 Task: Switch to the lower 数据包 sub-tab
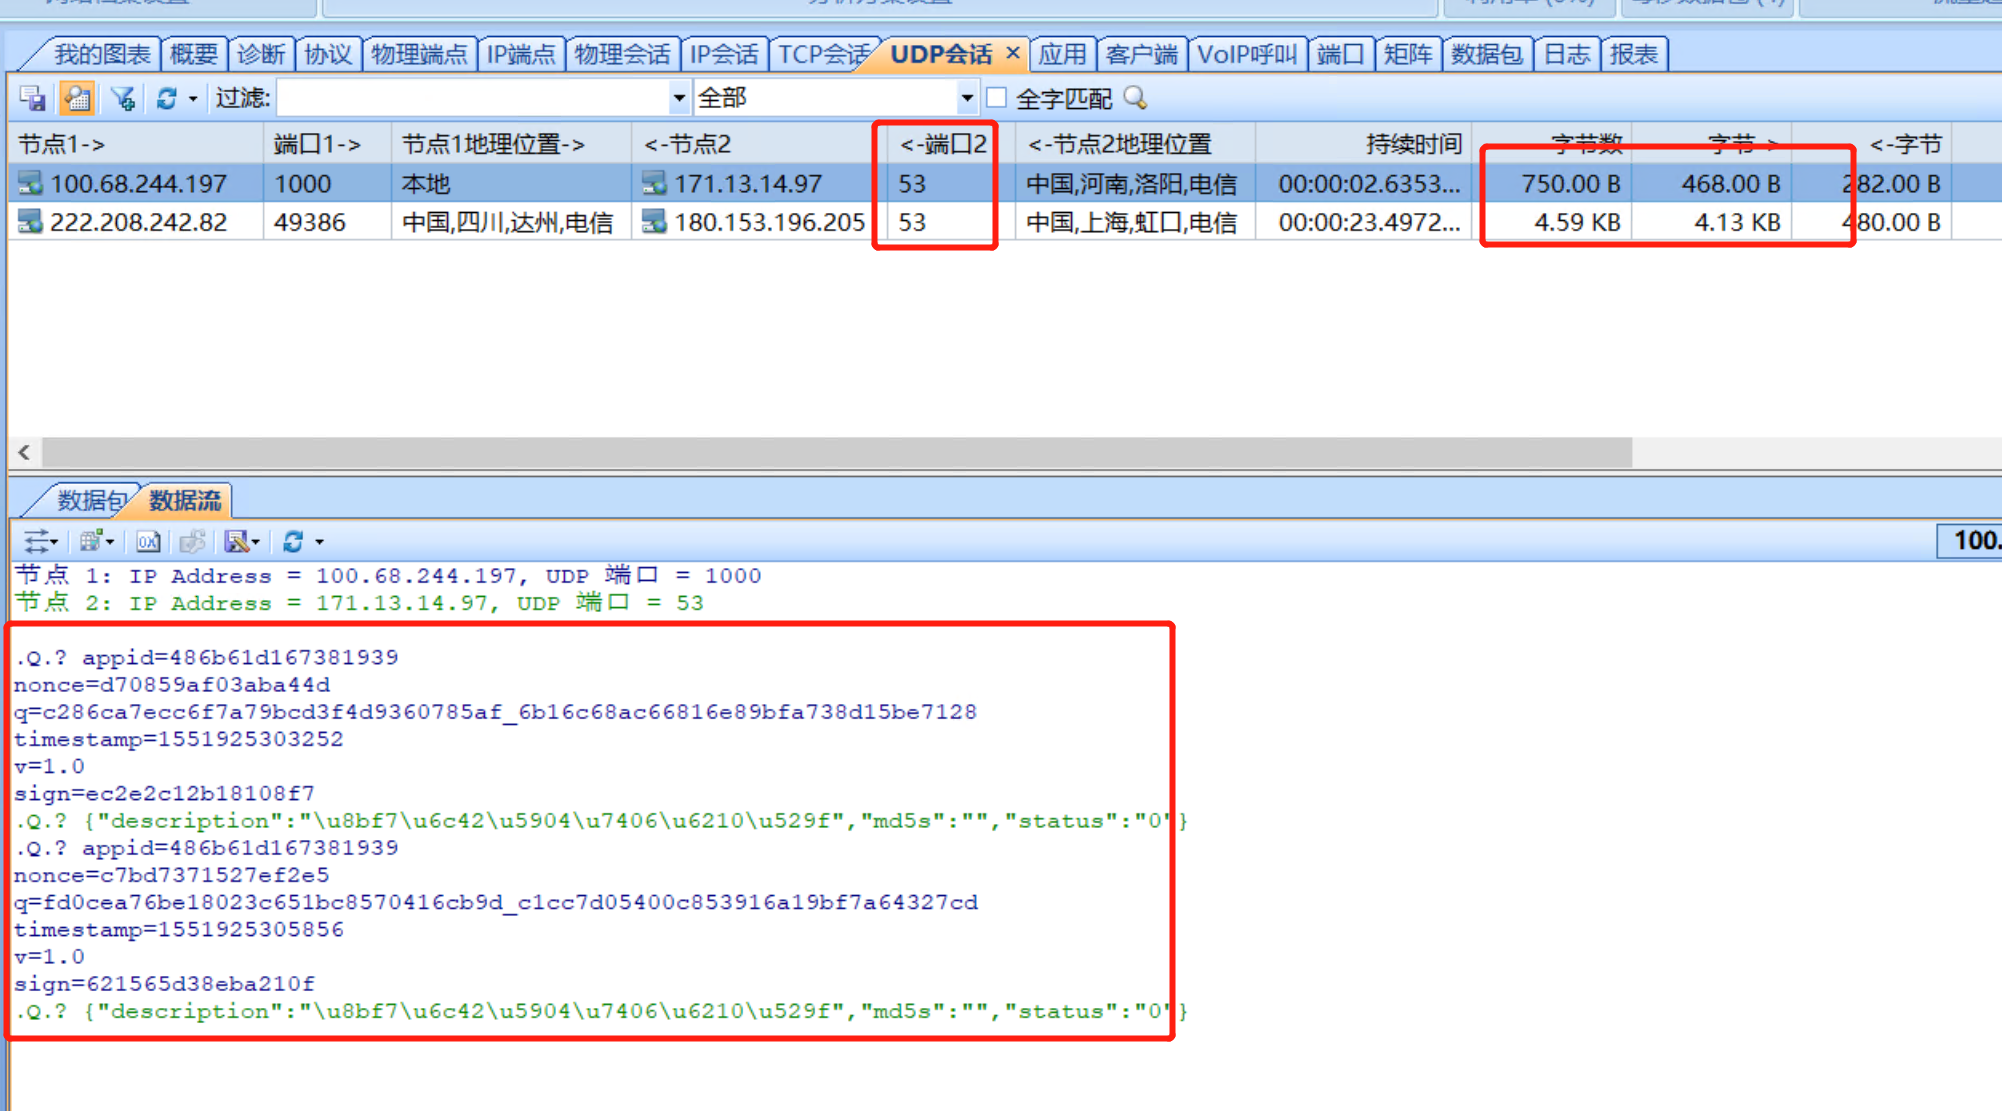coord(88,500)
